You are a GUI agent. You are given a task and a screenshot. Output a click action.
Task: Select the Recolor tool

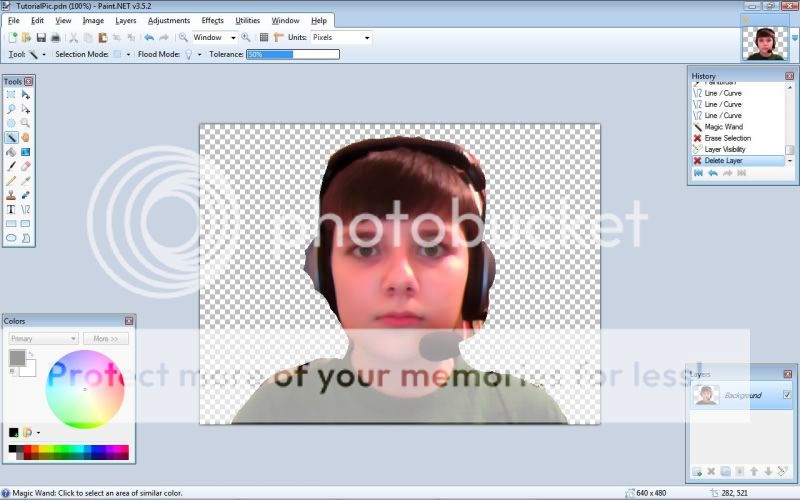(x=25, y=195)
